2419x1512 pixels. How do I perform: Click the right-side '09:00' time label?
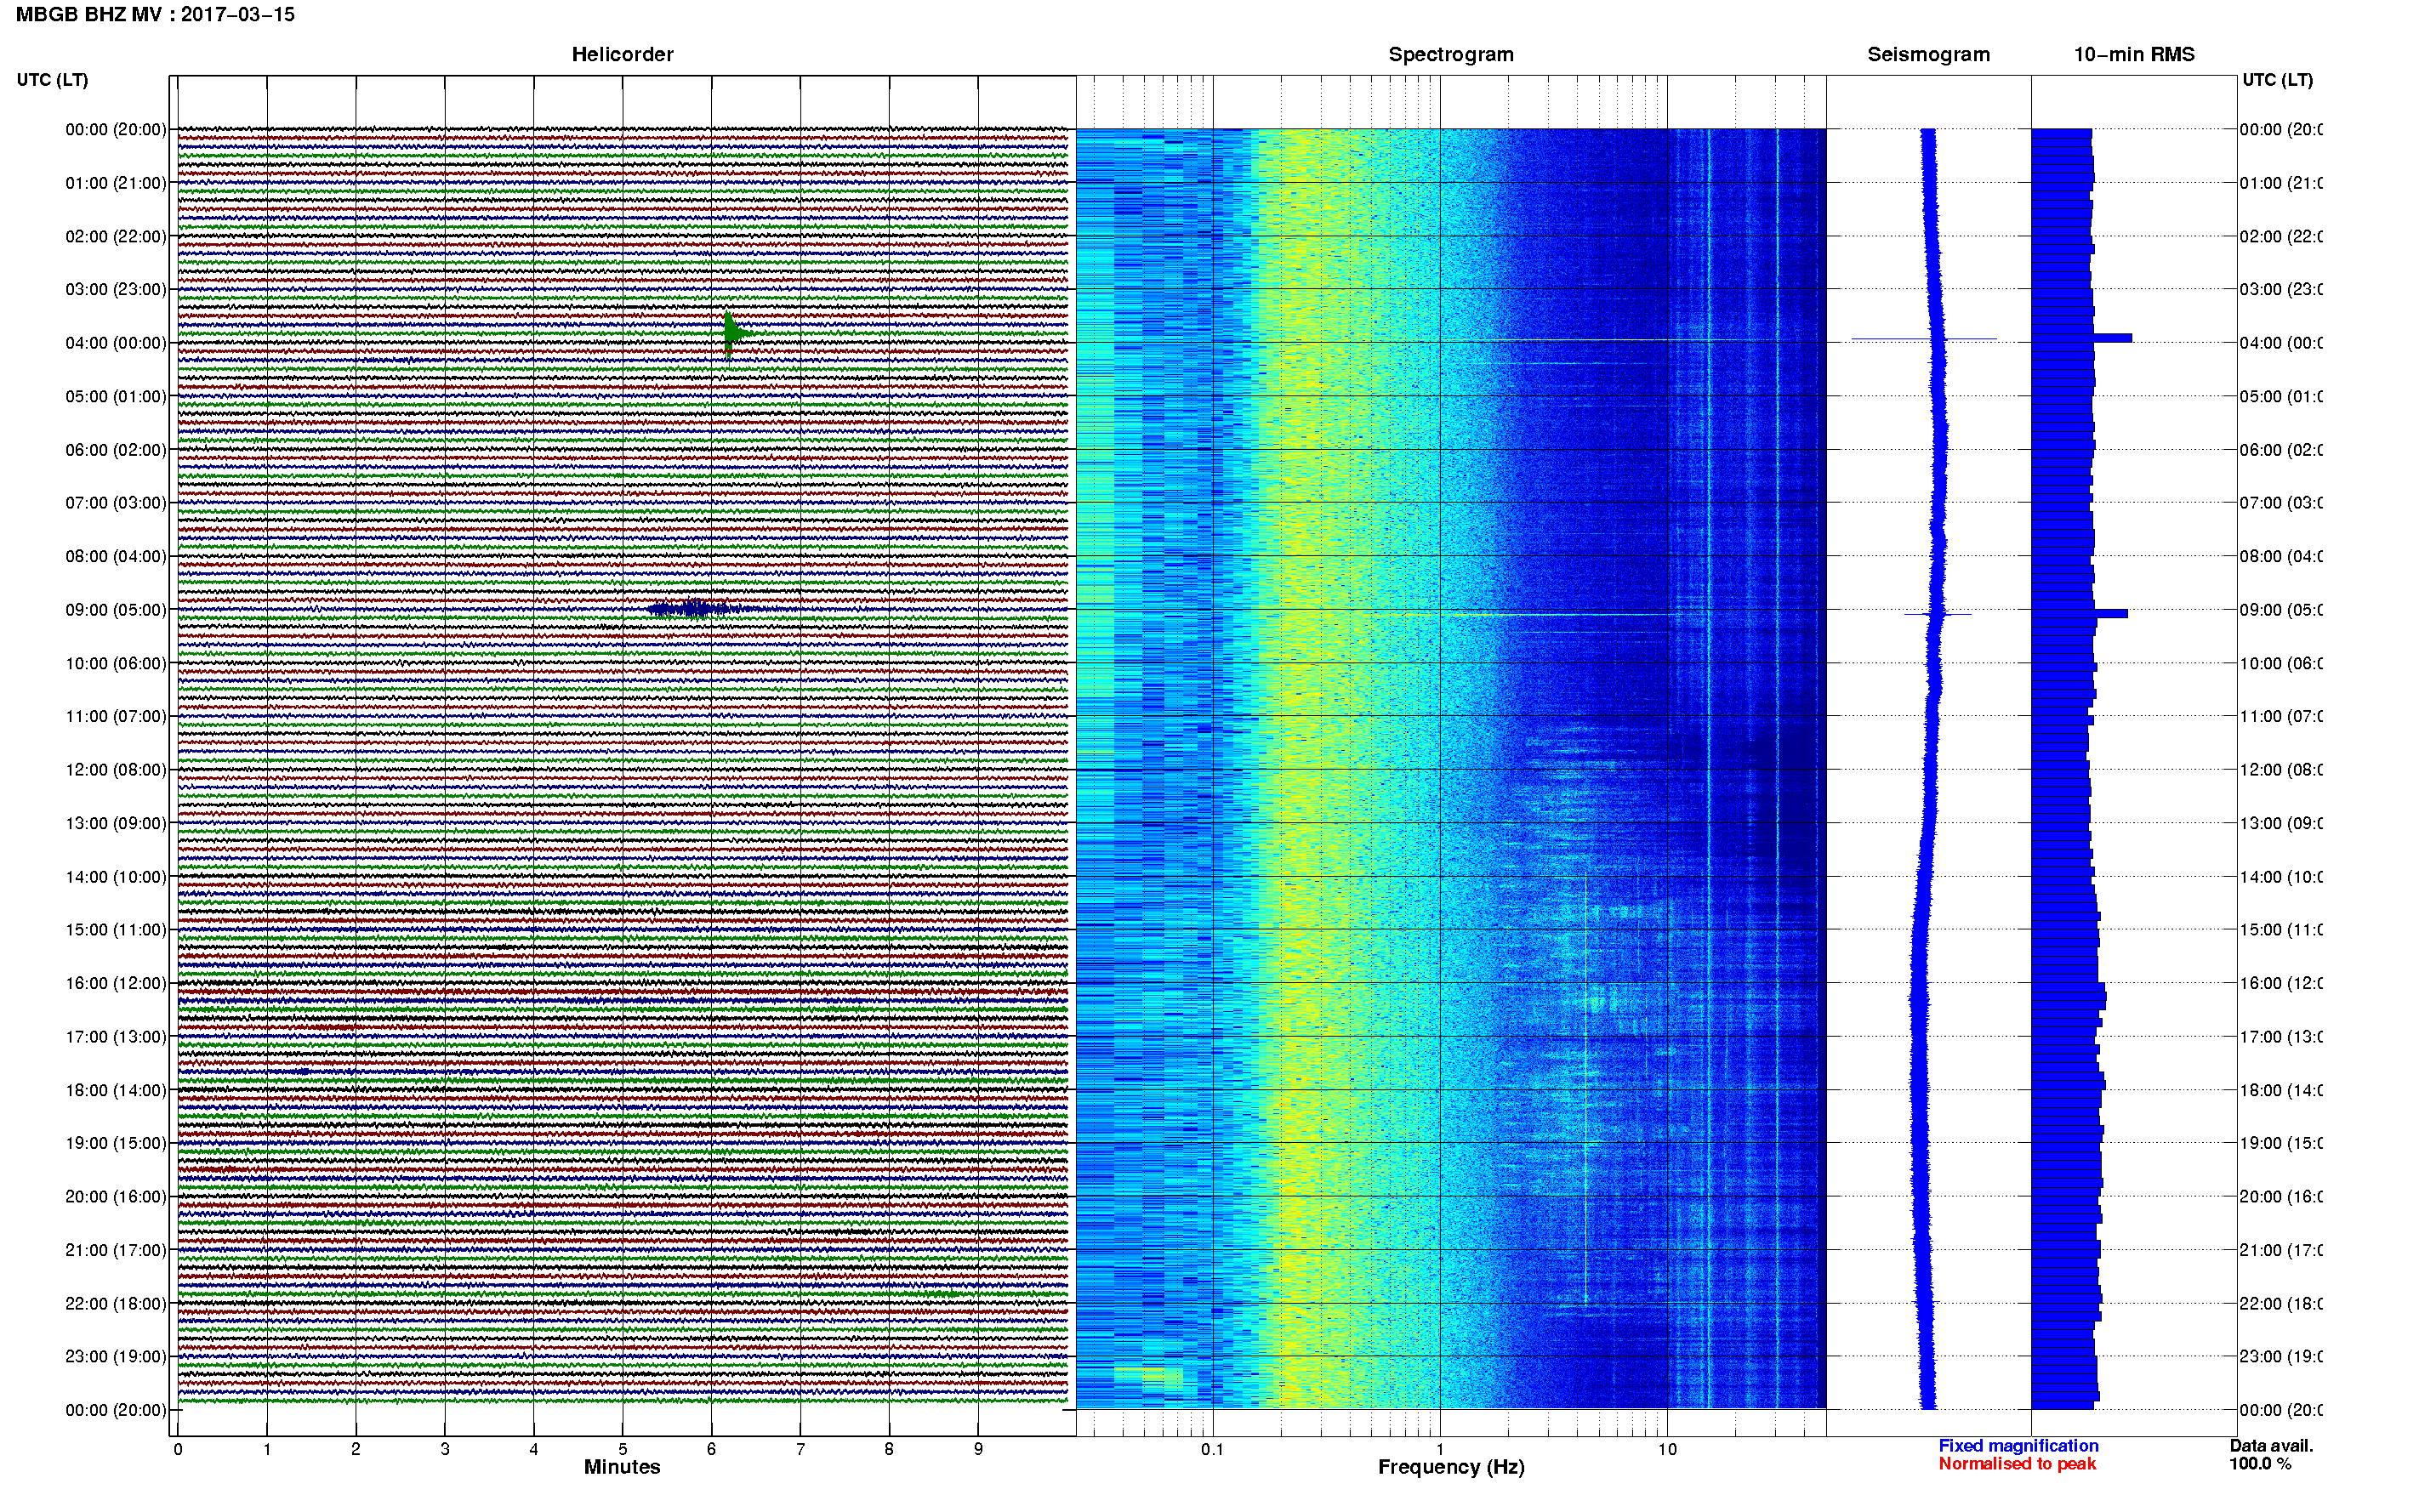point(2281,610)
